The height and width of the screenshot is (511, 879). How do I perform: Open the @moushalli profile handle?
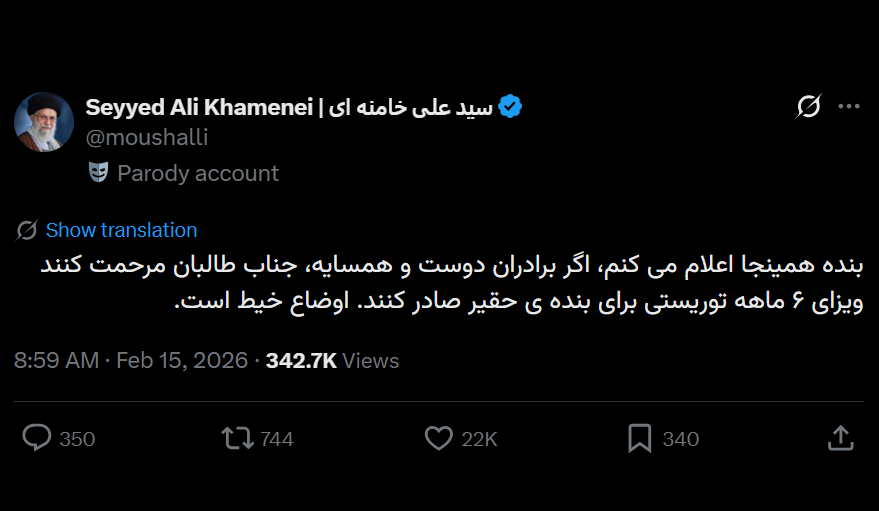(147, 137)
